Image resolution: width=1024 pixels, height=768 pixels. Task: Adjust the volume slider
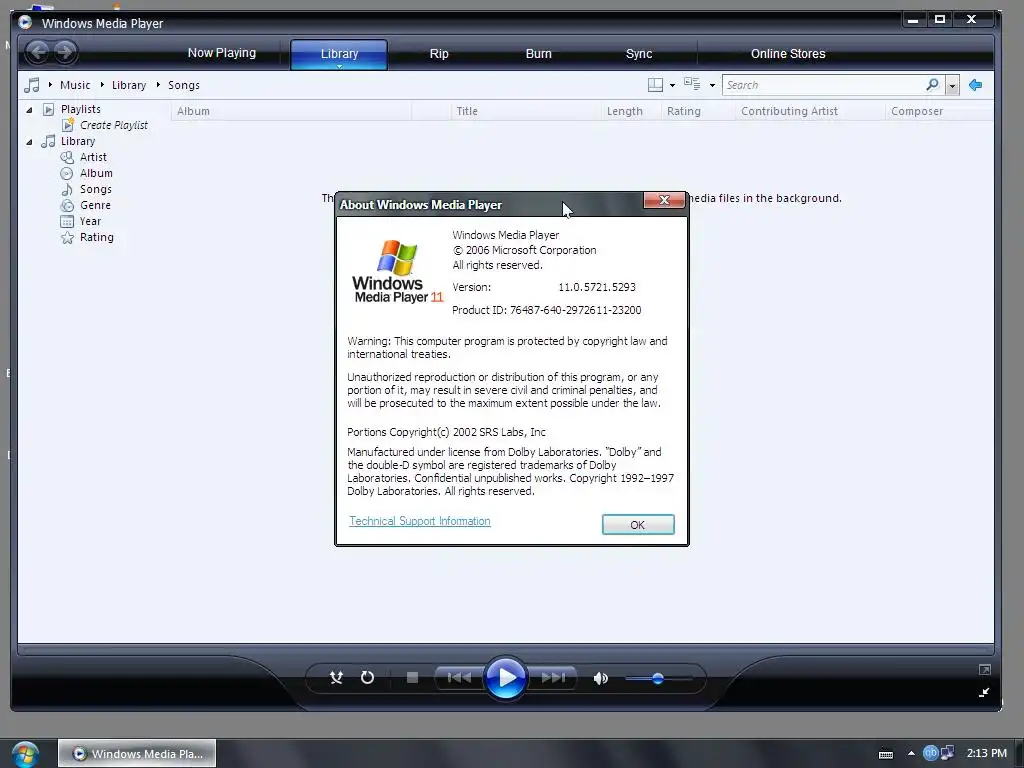click(x=658, y=679)
